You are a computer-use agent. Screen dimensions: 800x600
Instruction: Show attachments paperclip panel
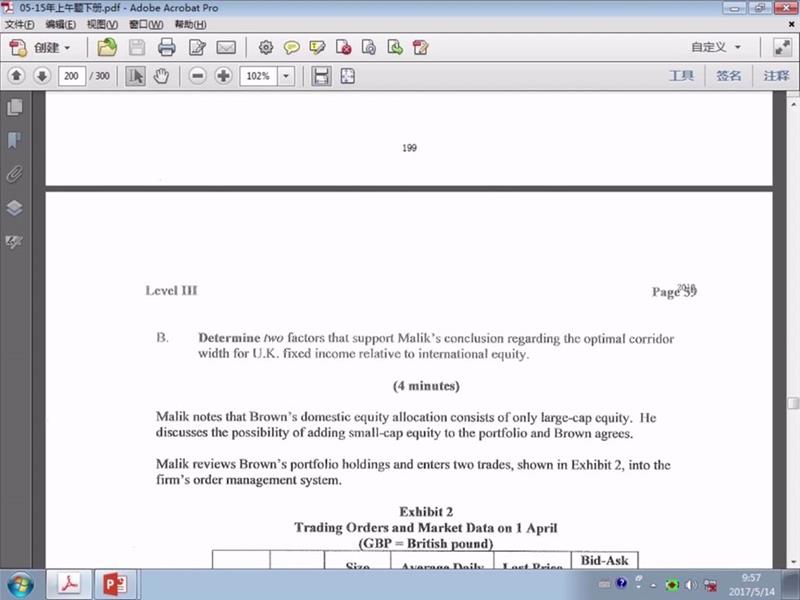pos(15,174)
